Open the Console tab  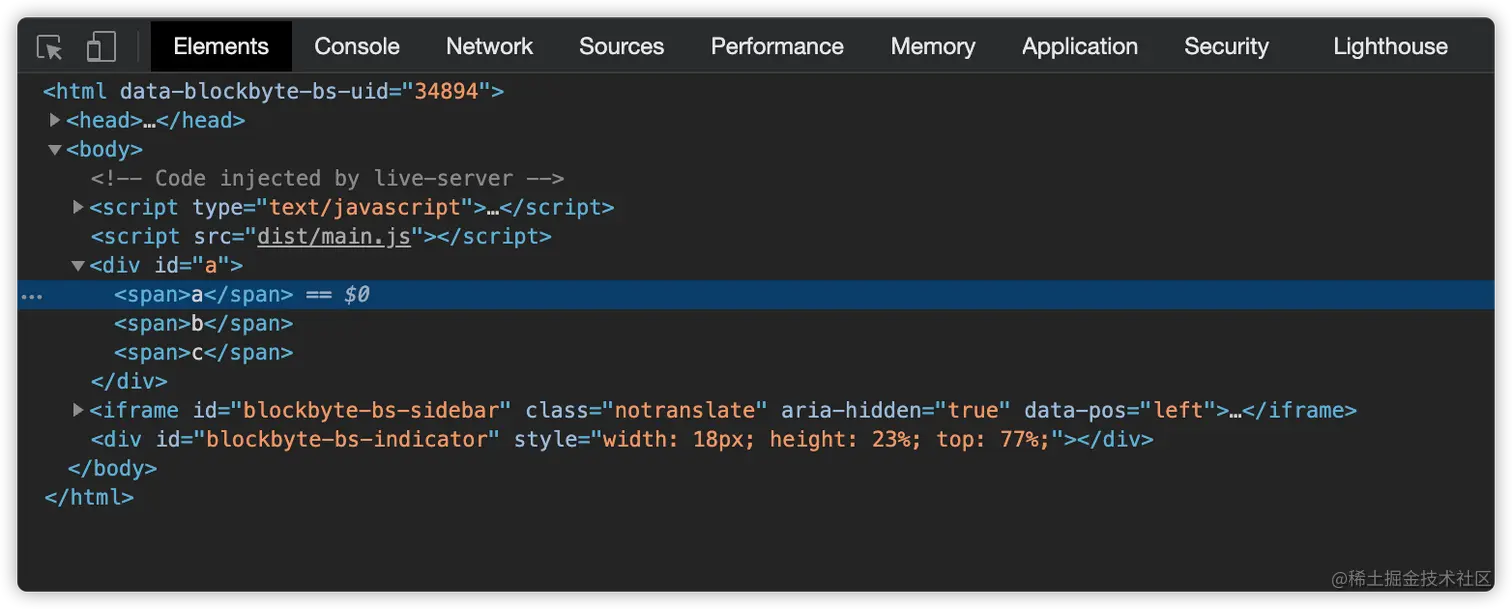tap(357, 46)
